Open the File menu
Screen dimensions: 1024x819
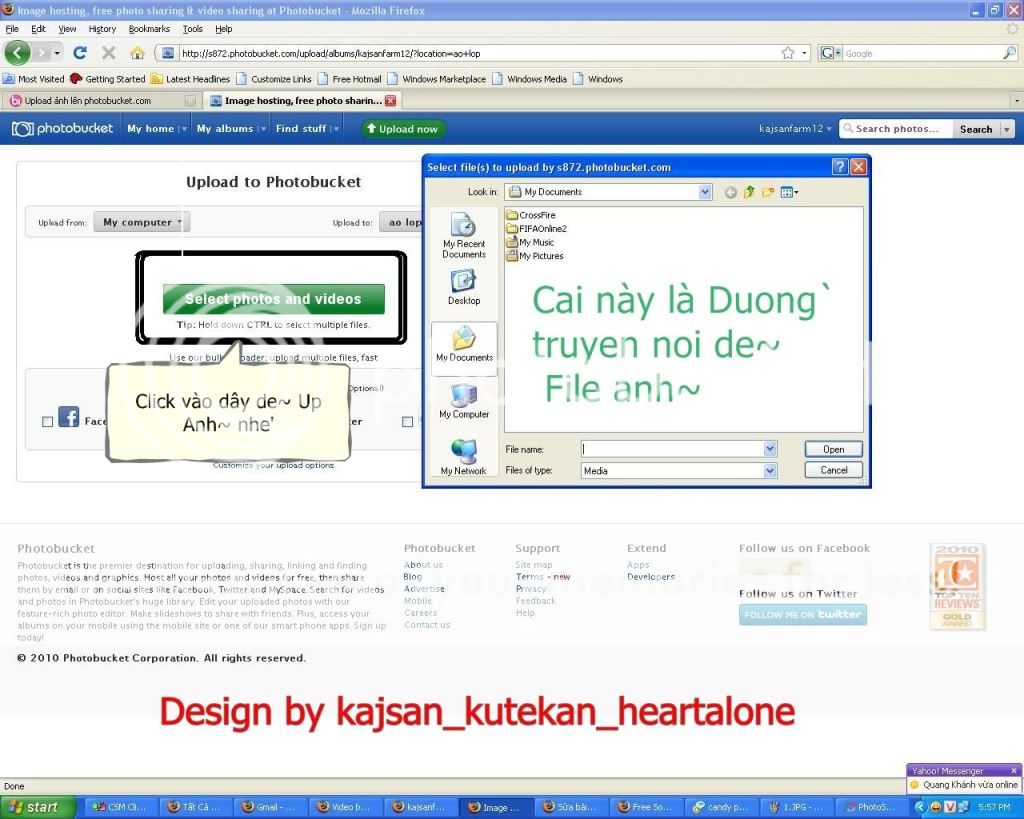click(12, 29)
